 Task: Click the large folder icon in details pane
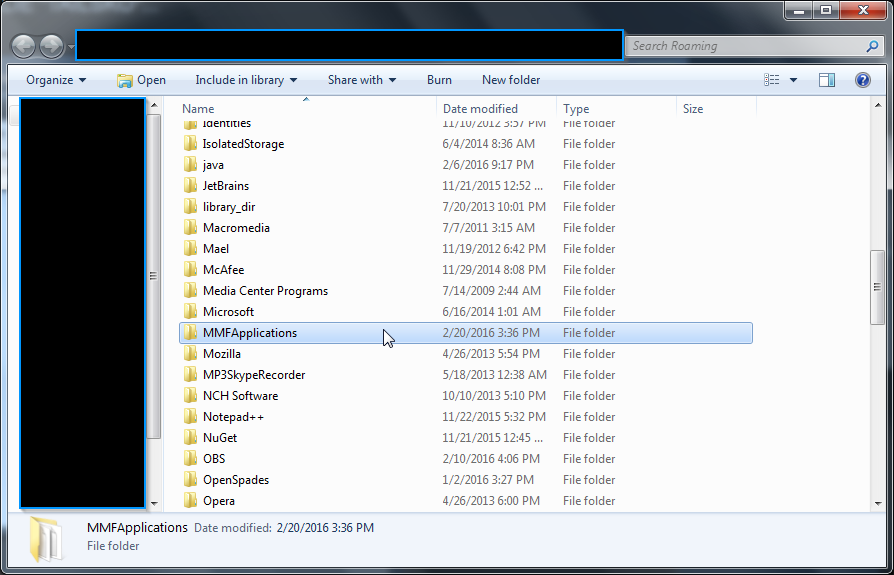pyautogui.click(x=46, y=539)
